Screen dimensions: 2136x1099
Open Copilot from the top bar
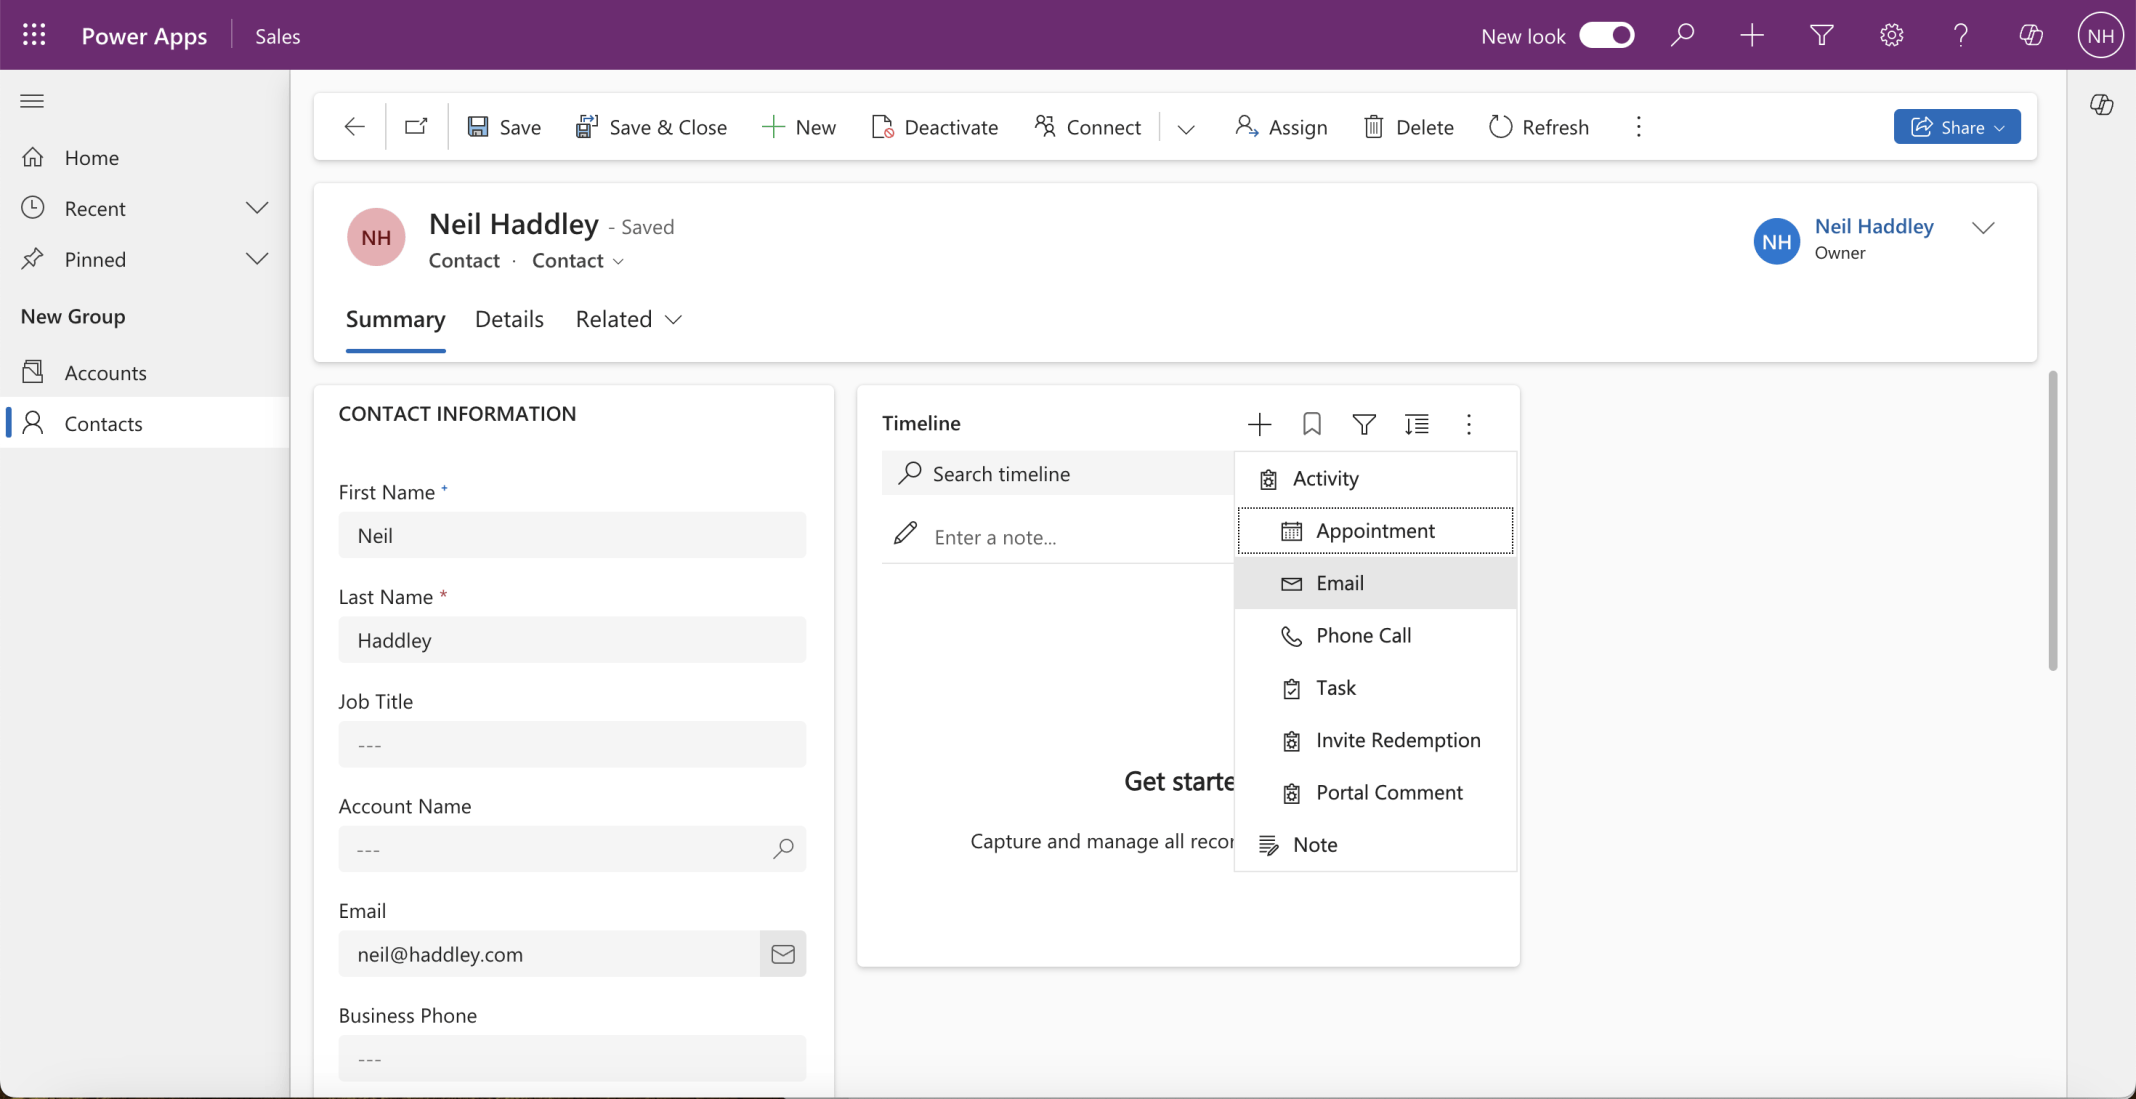(2030, 35)
